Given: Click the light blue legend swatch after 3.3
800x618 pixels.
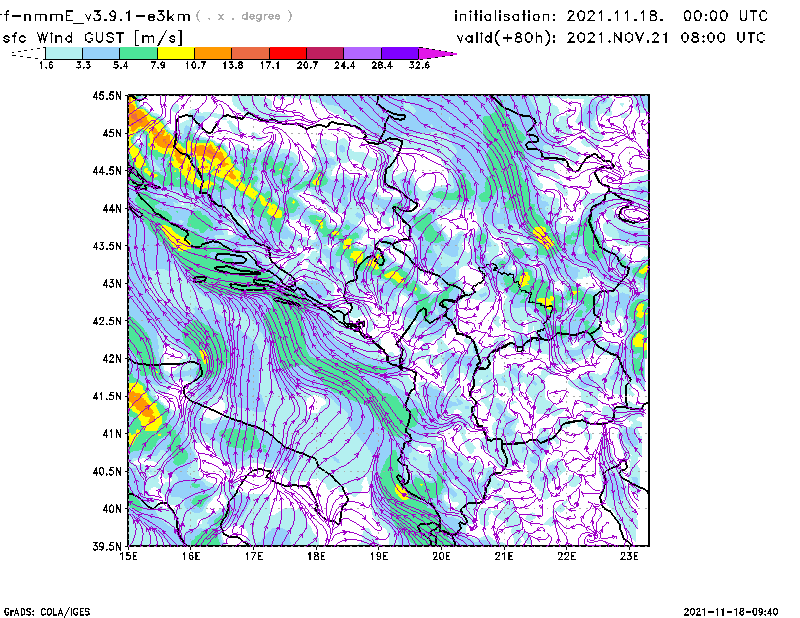Looking at the screenshot, I should coord(101,53).
